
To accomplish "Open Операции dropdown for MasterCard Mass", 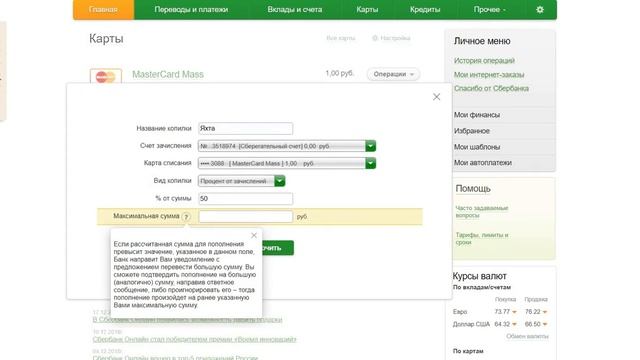I will coord(393,74).
